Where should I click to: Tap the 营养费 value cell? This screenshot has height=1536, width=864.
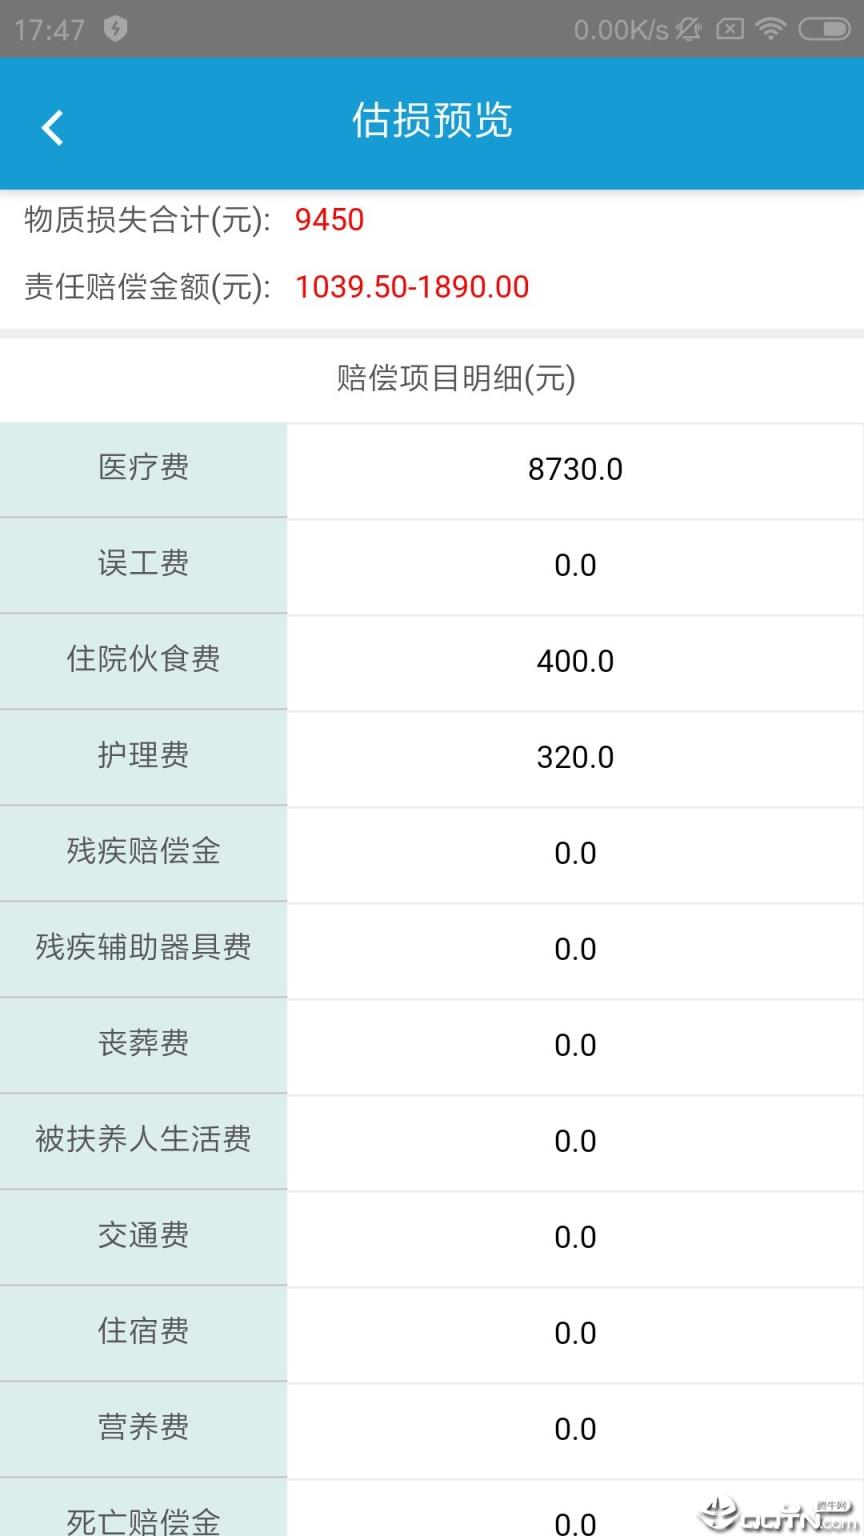pos(575,1428)
